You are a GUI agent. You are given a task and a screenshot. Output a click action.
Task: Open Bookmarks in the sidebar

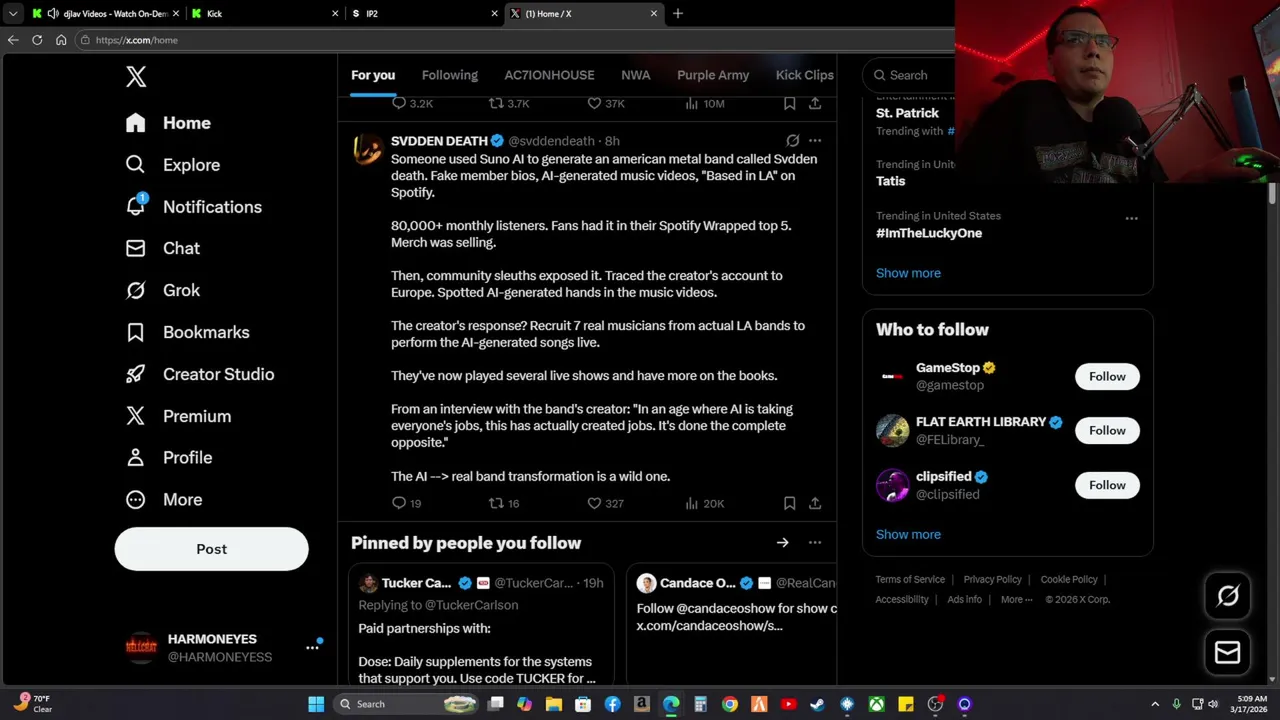pyautogui.click(x=187, y=332)
